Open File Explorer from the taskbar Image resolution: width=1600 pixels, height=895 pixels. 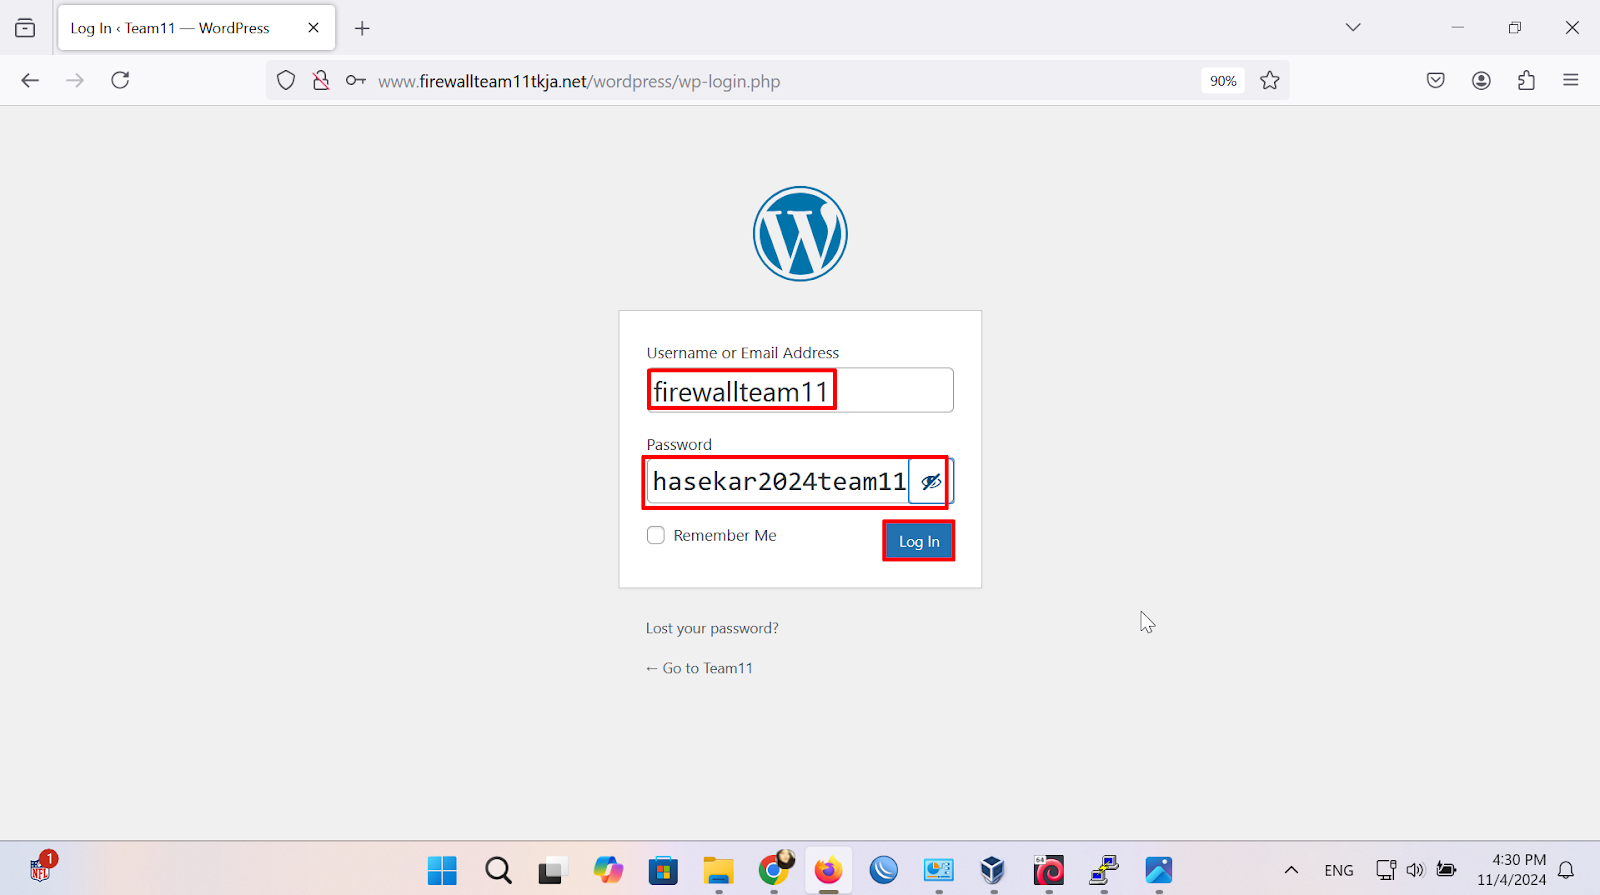718,870
